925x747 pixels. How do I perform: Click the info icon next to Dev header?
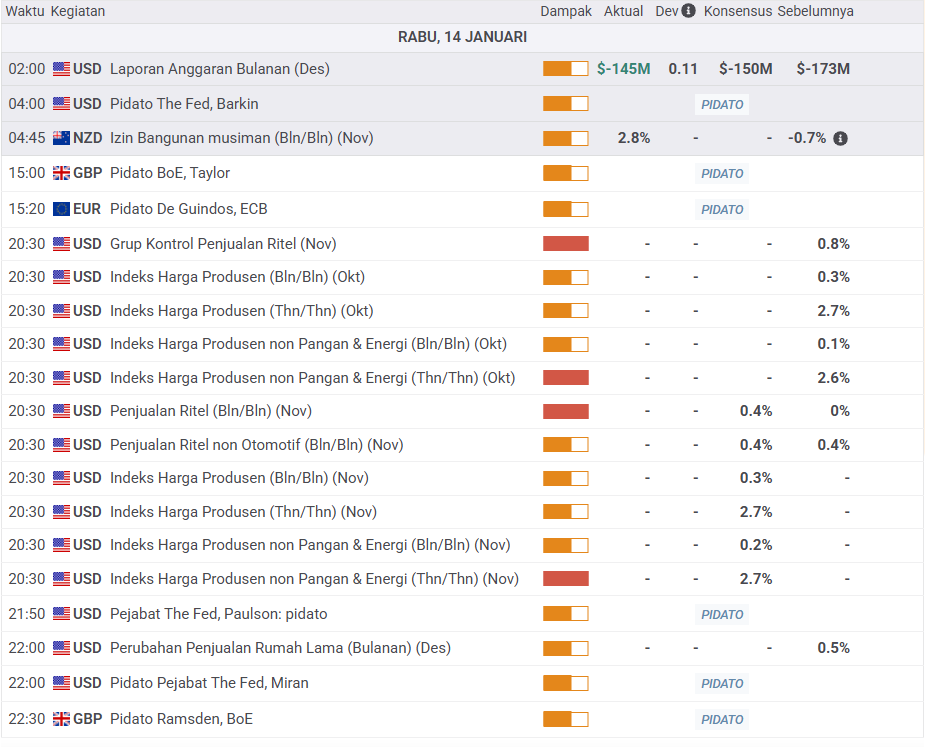688,11
